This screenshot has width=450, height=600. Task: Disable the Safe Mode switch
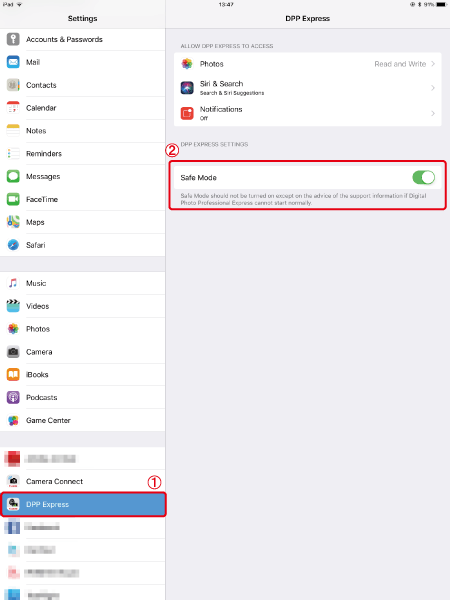pos(424,177)
